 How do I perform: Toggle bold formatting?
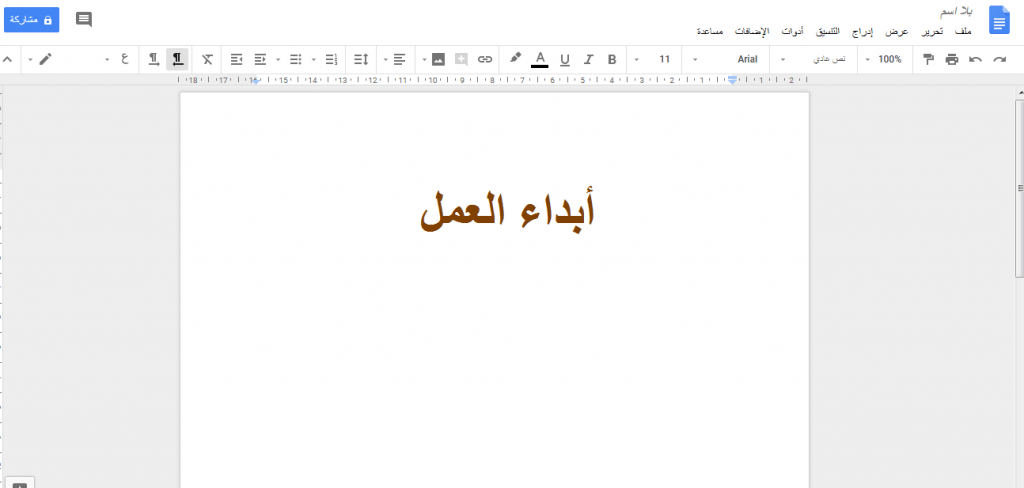612,59
